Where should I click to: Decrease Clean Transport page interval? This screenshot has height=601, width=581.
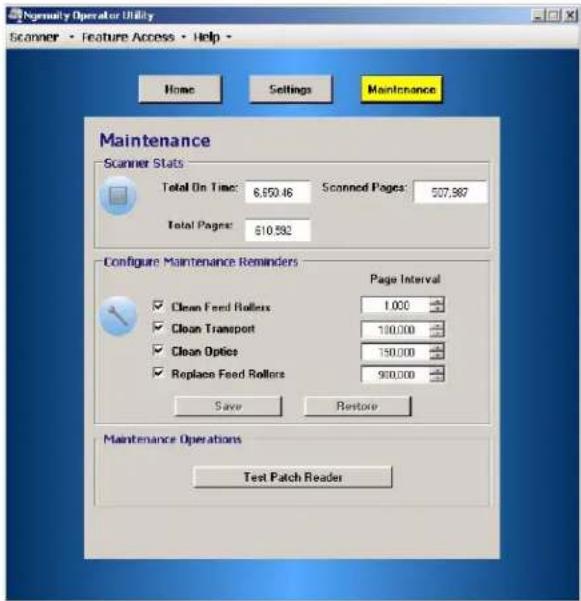(437, 333)
